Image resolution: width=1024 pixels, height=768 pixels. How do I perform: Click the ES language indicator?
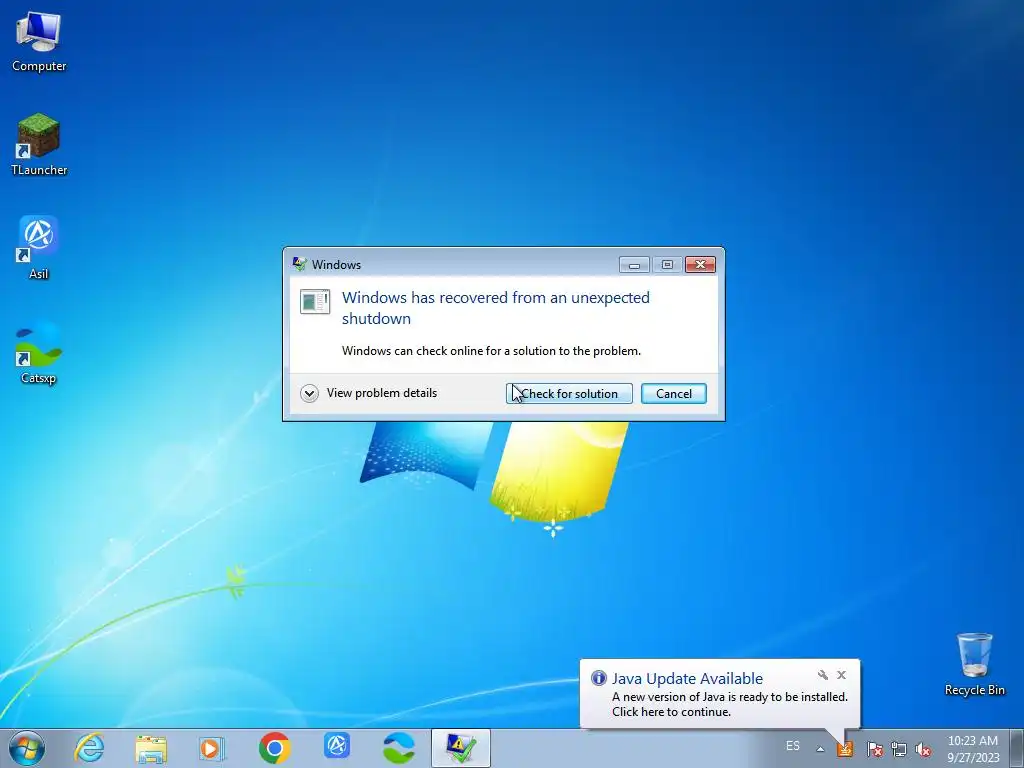pos(792,746)
